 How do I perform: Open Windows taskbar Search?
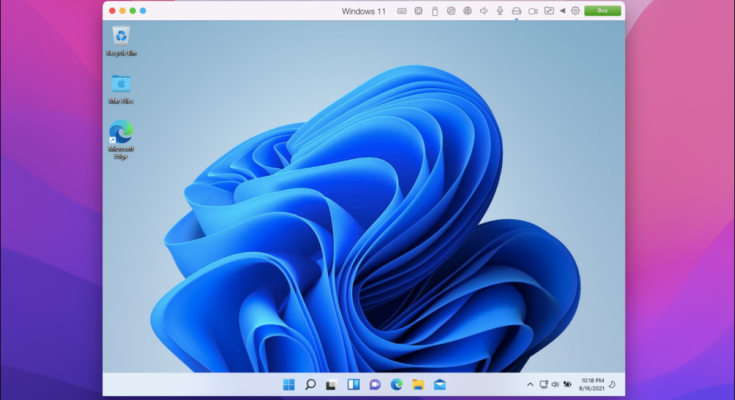310,384
